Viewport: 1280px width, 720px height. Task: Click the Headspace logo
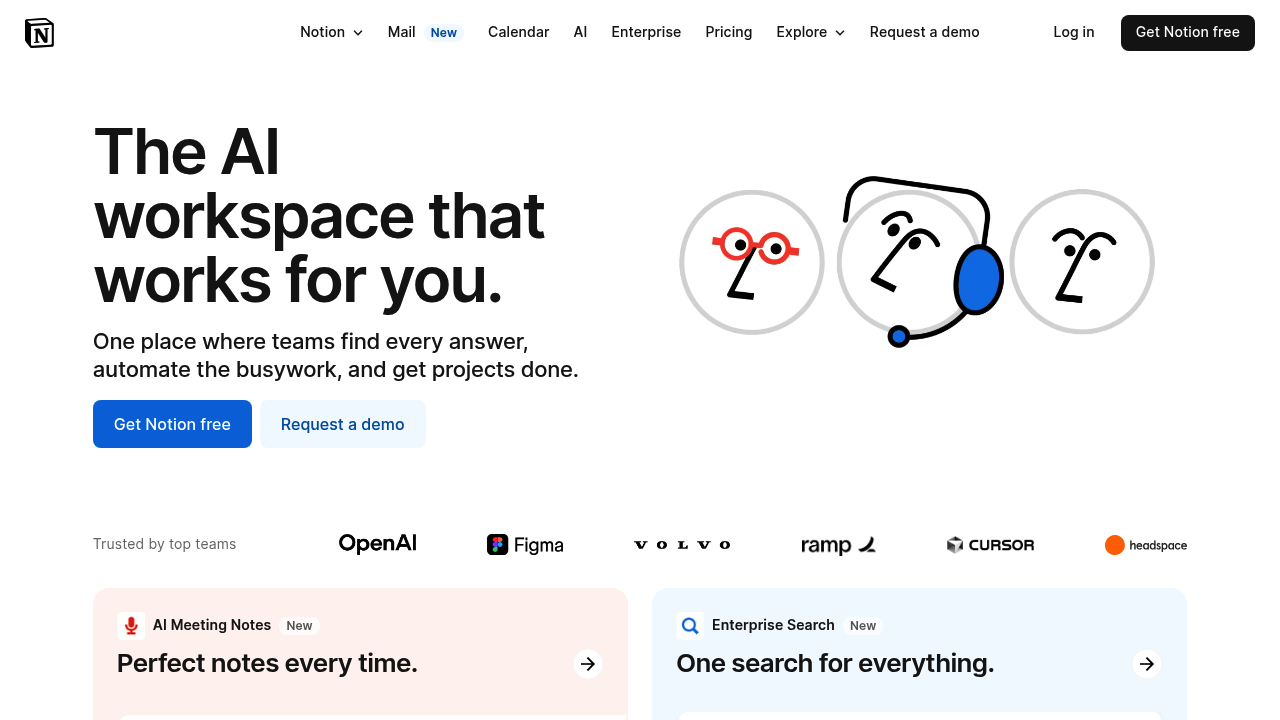pos(1146,545)
